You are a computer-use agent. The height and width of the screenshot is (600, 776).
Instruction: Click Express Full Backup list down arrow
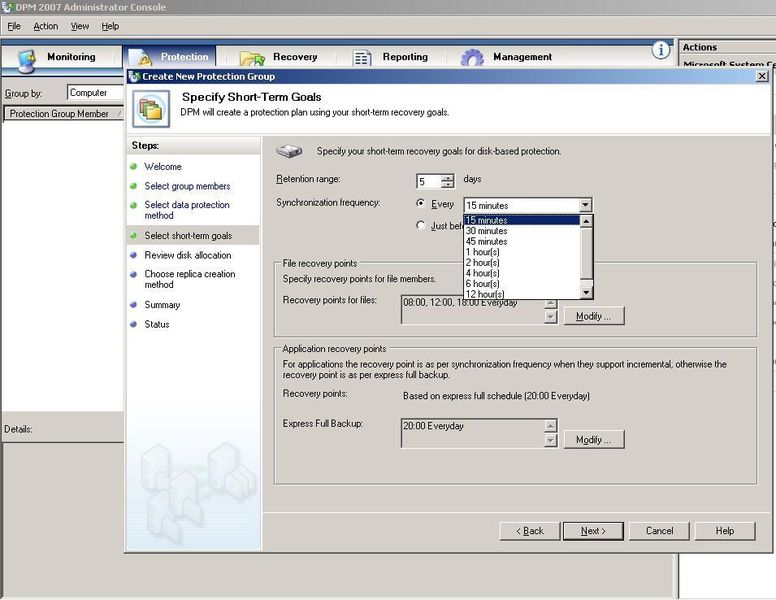coord(550,440)
